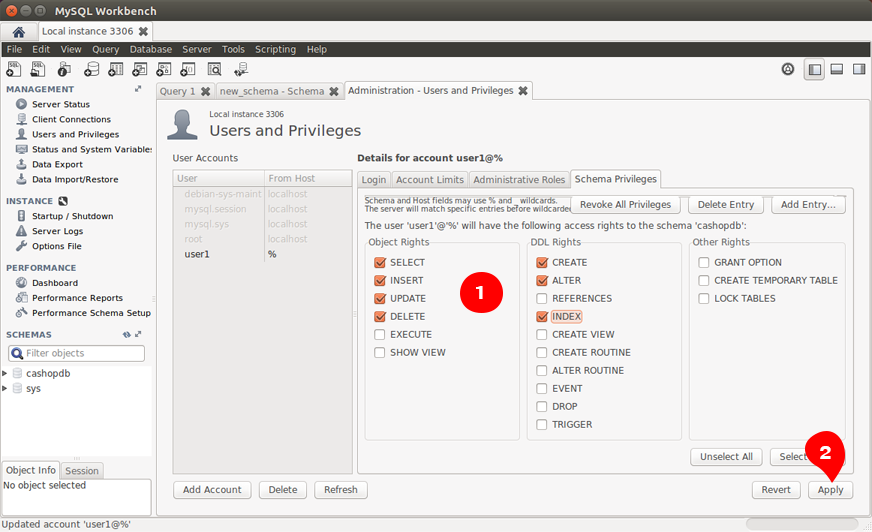Image resolution: width=872 pixels, height=532 pixels.
Task: Enable the LOCK TABLES right
Action: 704,299
